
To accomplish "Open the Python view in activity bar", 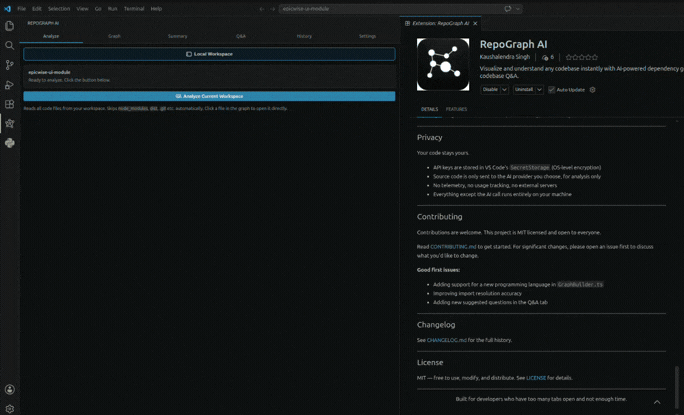I will 9,143.
